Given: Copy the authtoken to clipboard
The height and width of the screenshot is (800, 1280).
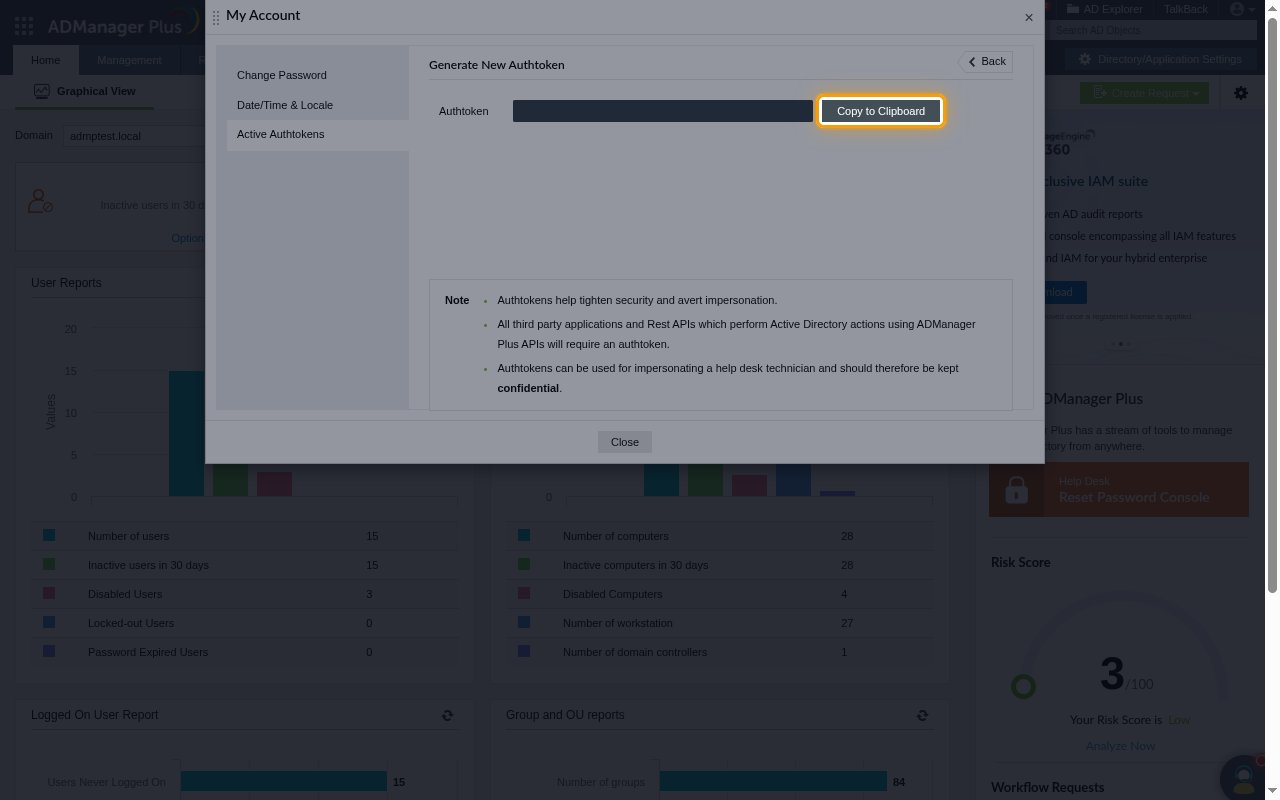Looking at the screenshot, I should pos(881,111).
